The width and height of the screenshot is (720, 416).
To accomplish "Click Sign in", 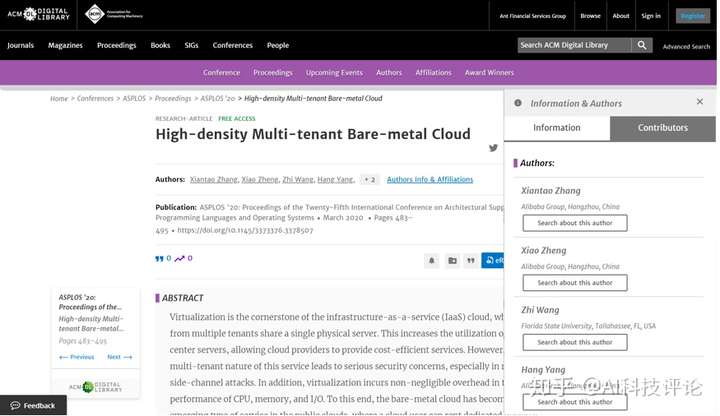I will pos(651,16).
